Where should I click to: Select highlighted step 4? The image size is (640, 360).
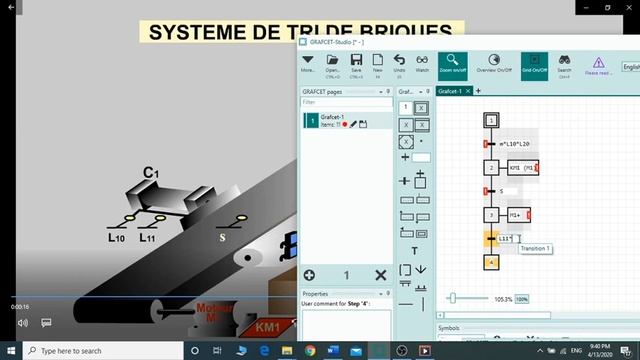coord(491,262)
